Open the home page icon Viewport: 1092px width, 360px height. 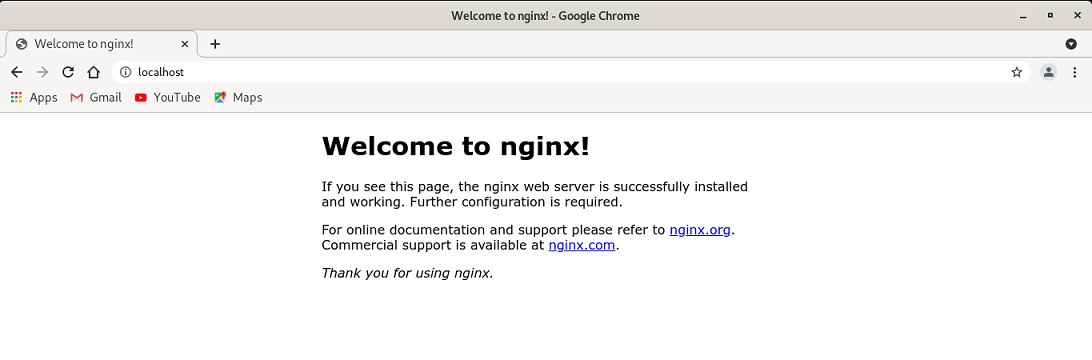93,72
